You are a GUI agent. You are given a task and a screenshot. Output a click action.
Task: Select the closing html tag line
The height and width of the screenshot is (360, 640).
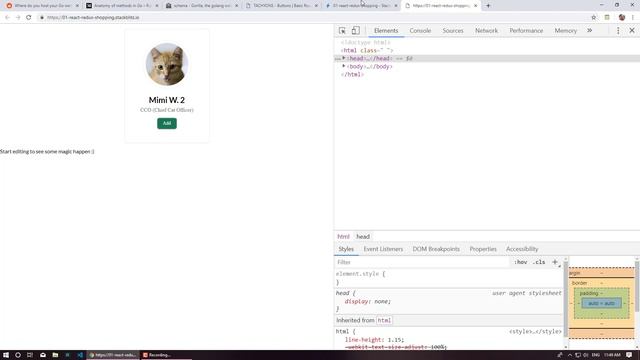(352, 74)
